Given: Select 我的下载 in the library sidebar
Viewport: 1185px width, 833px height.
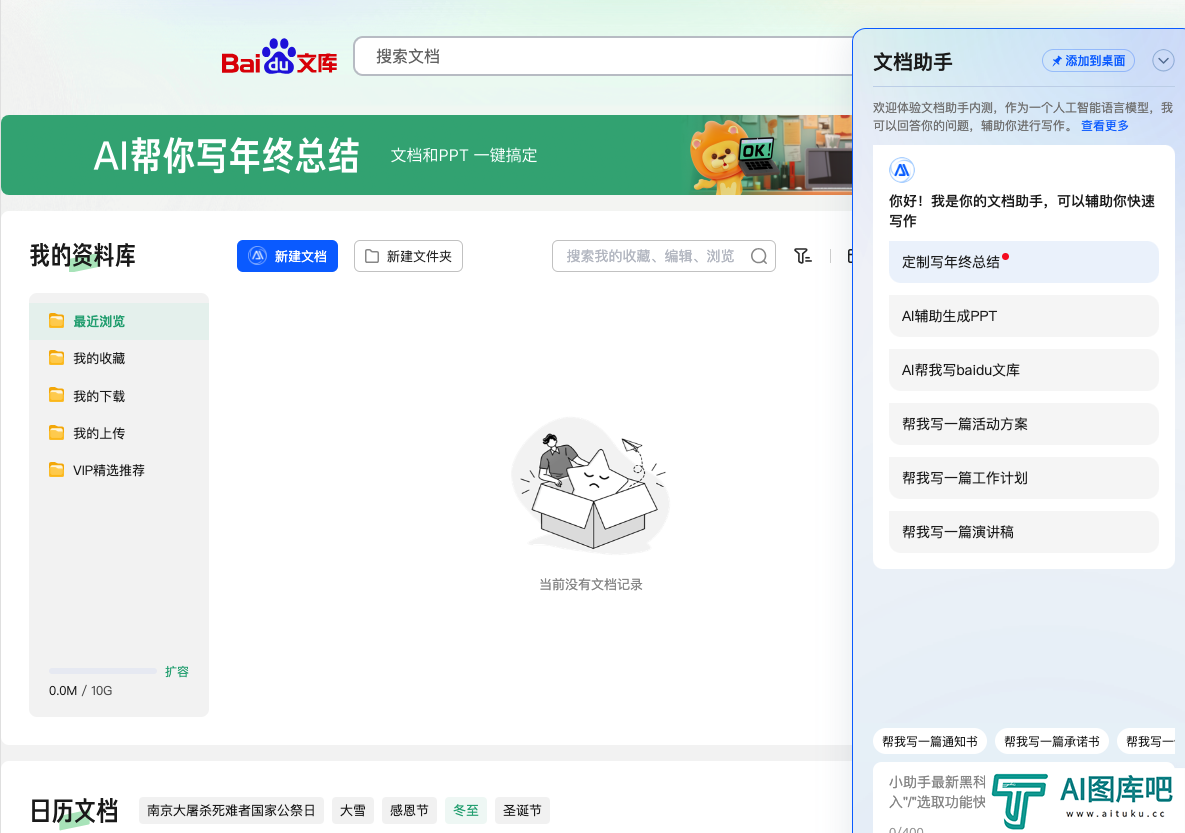Looking at the screenshot, I should [119, 395].
